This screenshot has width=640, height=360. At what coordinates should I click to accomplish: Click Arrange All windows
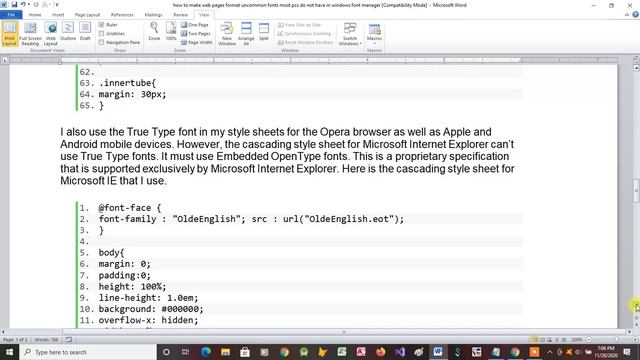246,34
